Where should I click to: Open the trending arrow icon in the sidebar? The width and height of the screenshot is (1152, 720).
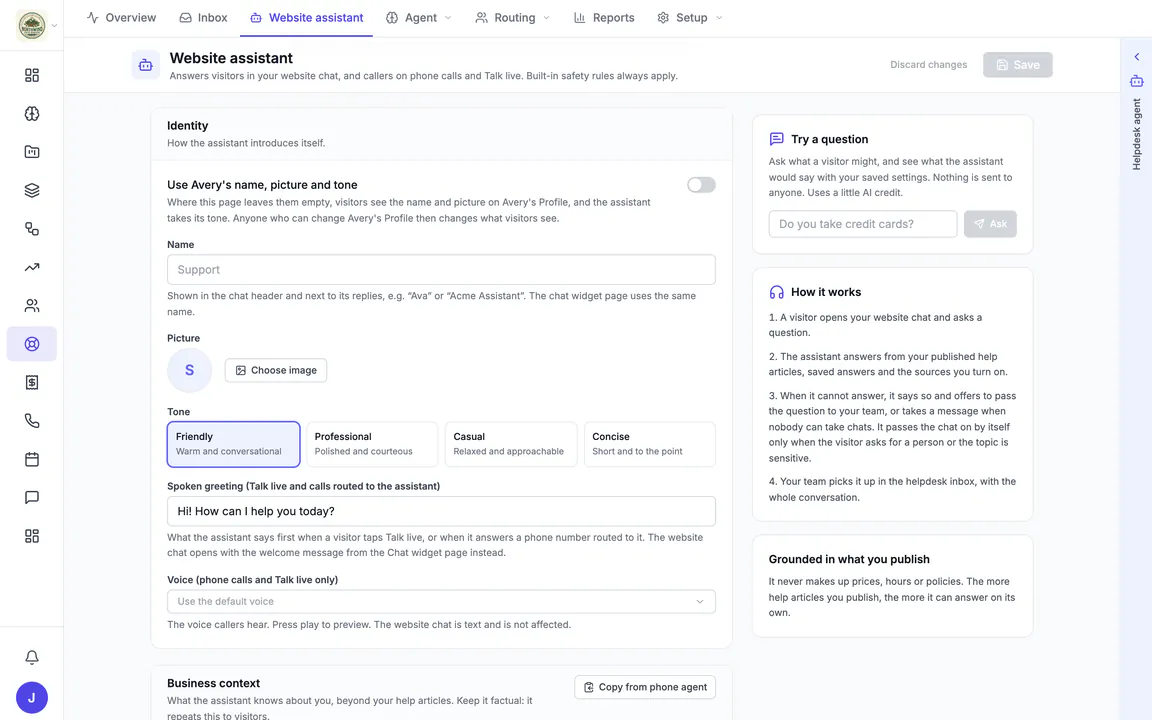(x=32, y=267)
